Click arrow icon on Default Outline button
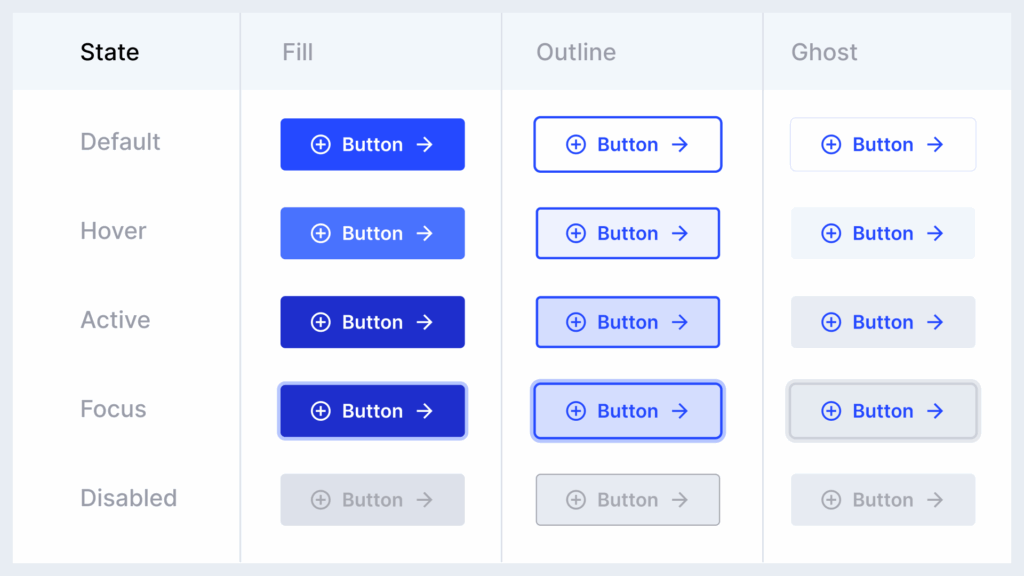The image size is (1024, 576). (x=680, y=145)
